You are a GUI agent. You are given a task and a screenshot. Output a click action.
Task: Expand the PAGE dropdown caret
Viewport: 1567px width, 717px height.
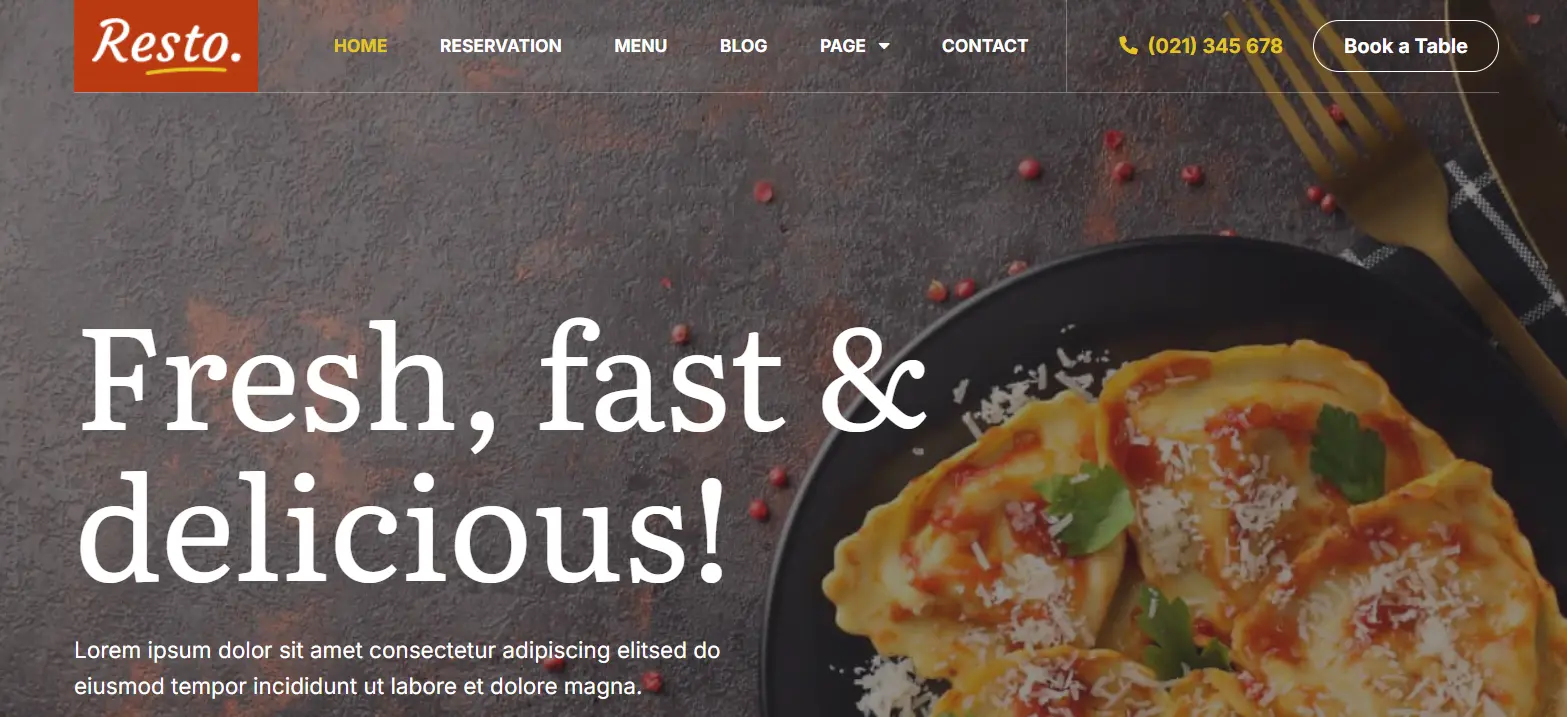884,46
